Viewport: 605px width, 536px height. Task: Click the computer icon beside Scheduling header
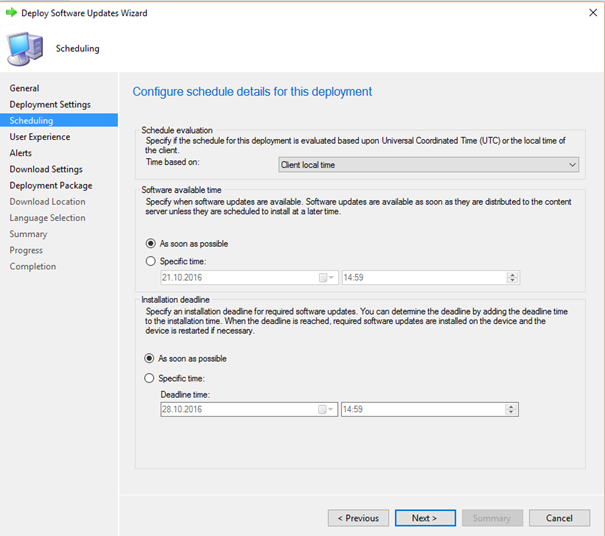click(25, 49)
